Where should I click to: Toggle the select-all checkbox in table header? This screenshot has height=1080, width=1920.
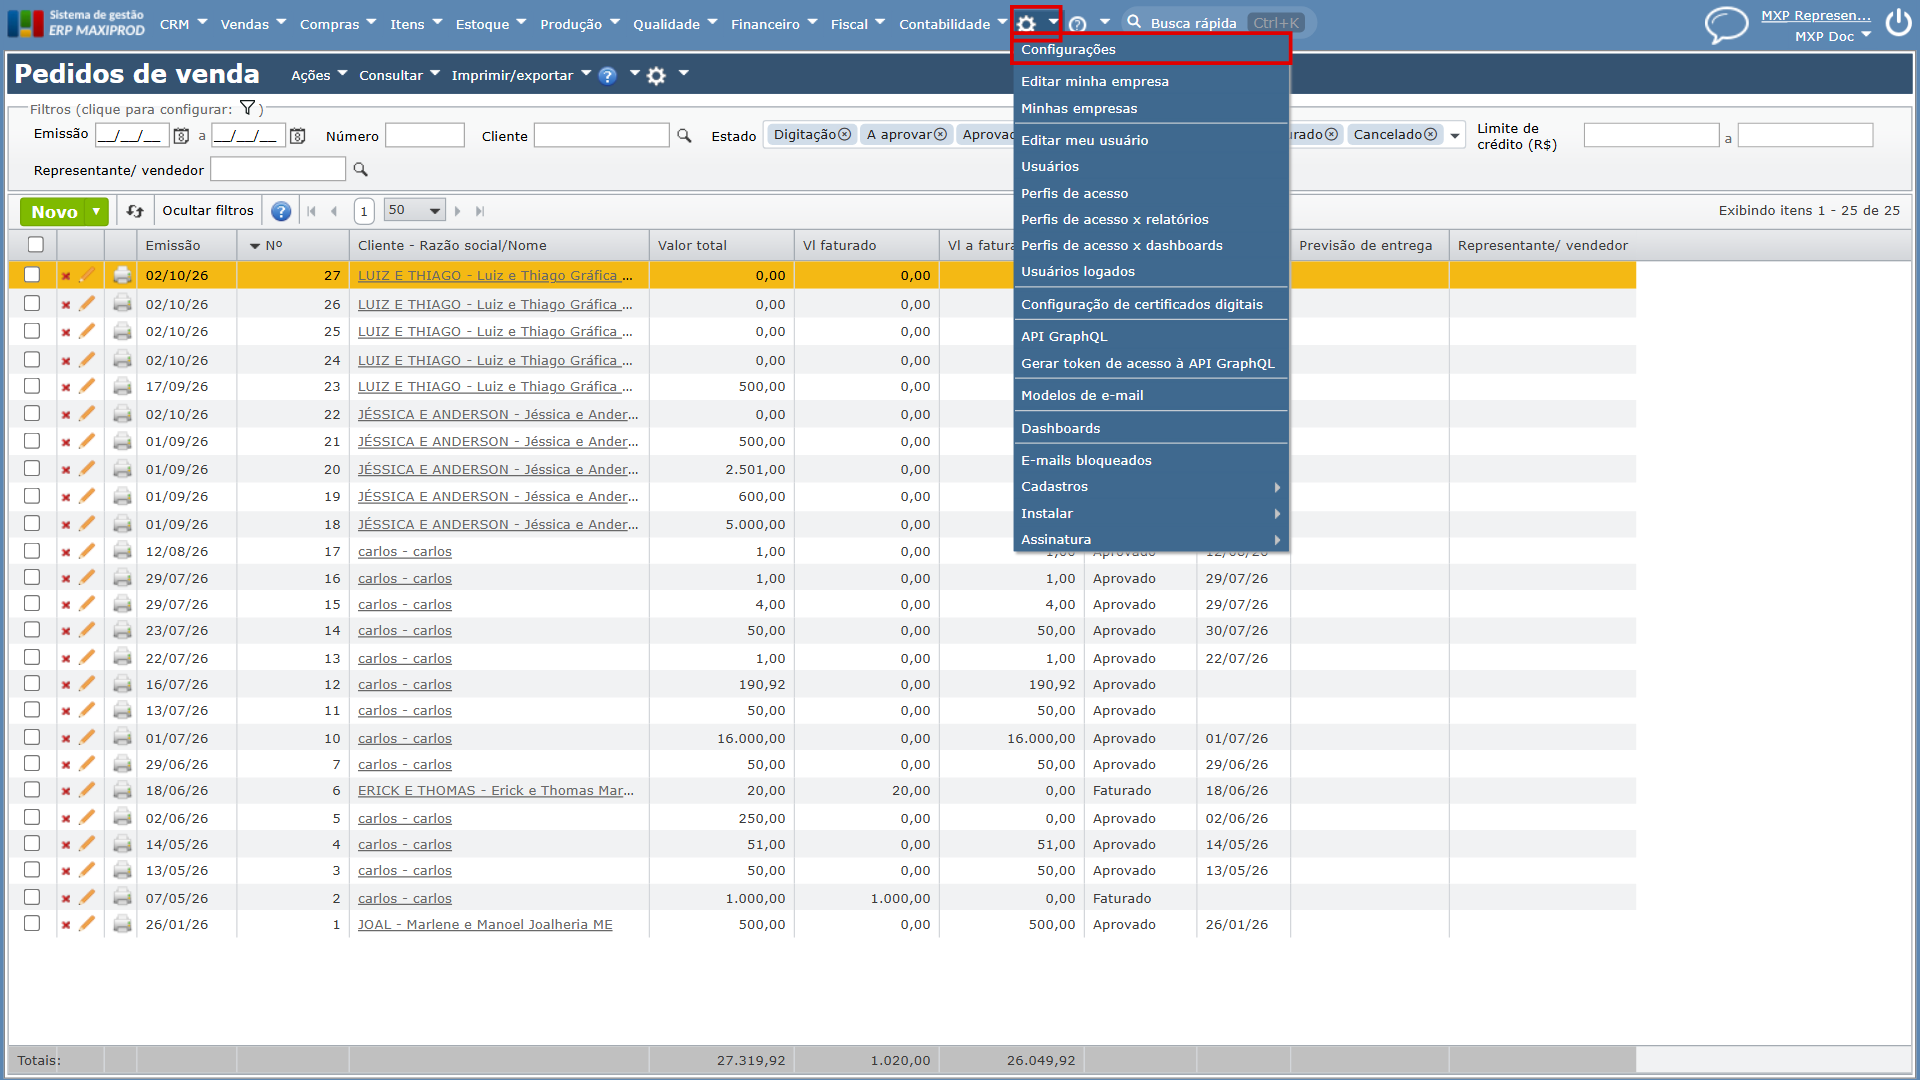(x=36, y=245)
